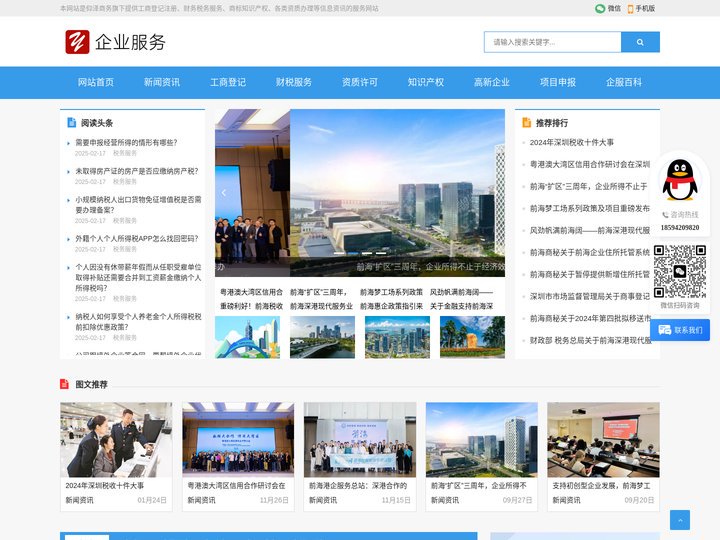Open aerial coastal city thumbnail
This screenshot has height=540, width=720.
(397, 337)
